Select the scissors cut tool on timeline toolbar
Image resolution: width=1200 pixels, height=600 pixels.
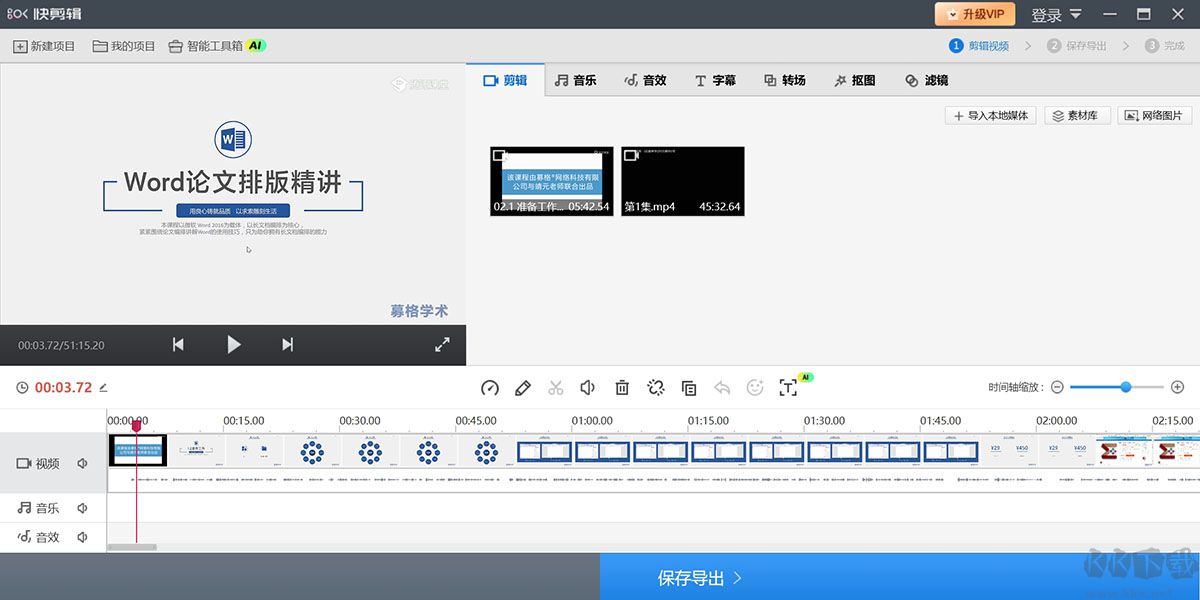[x=555, y=388]
